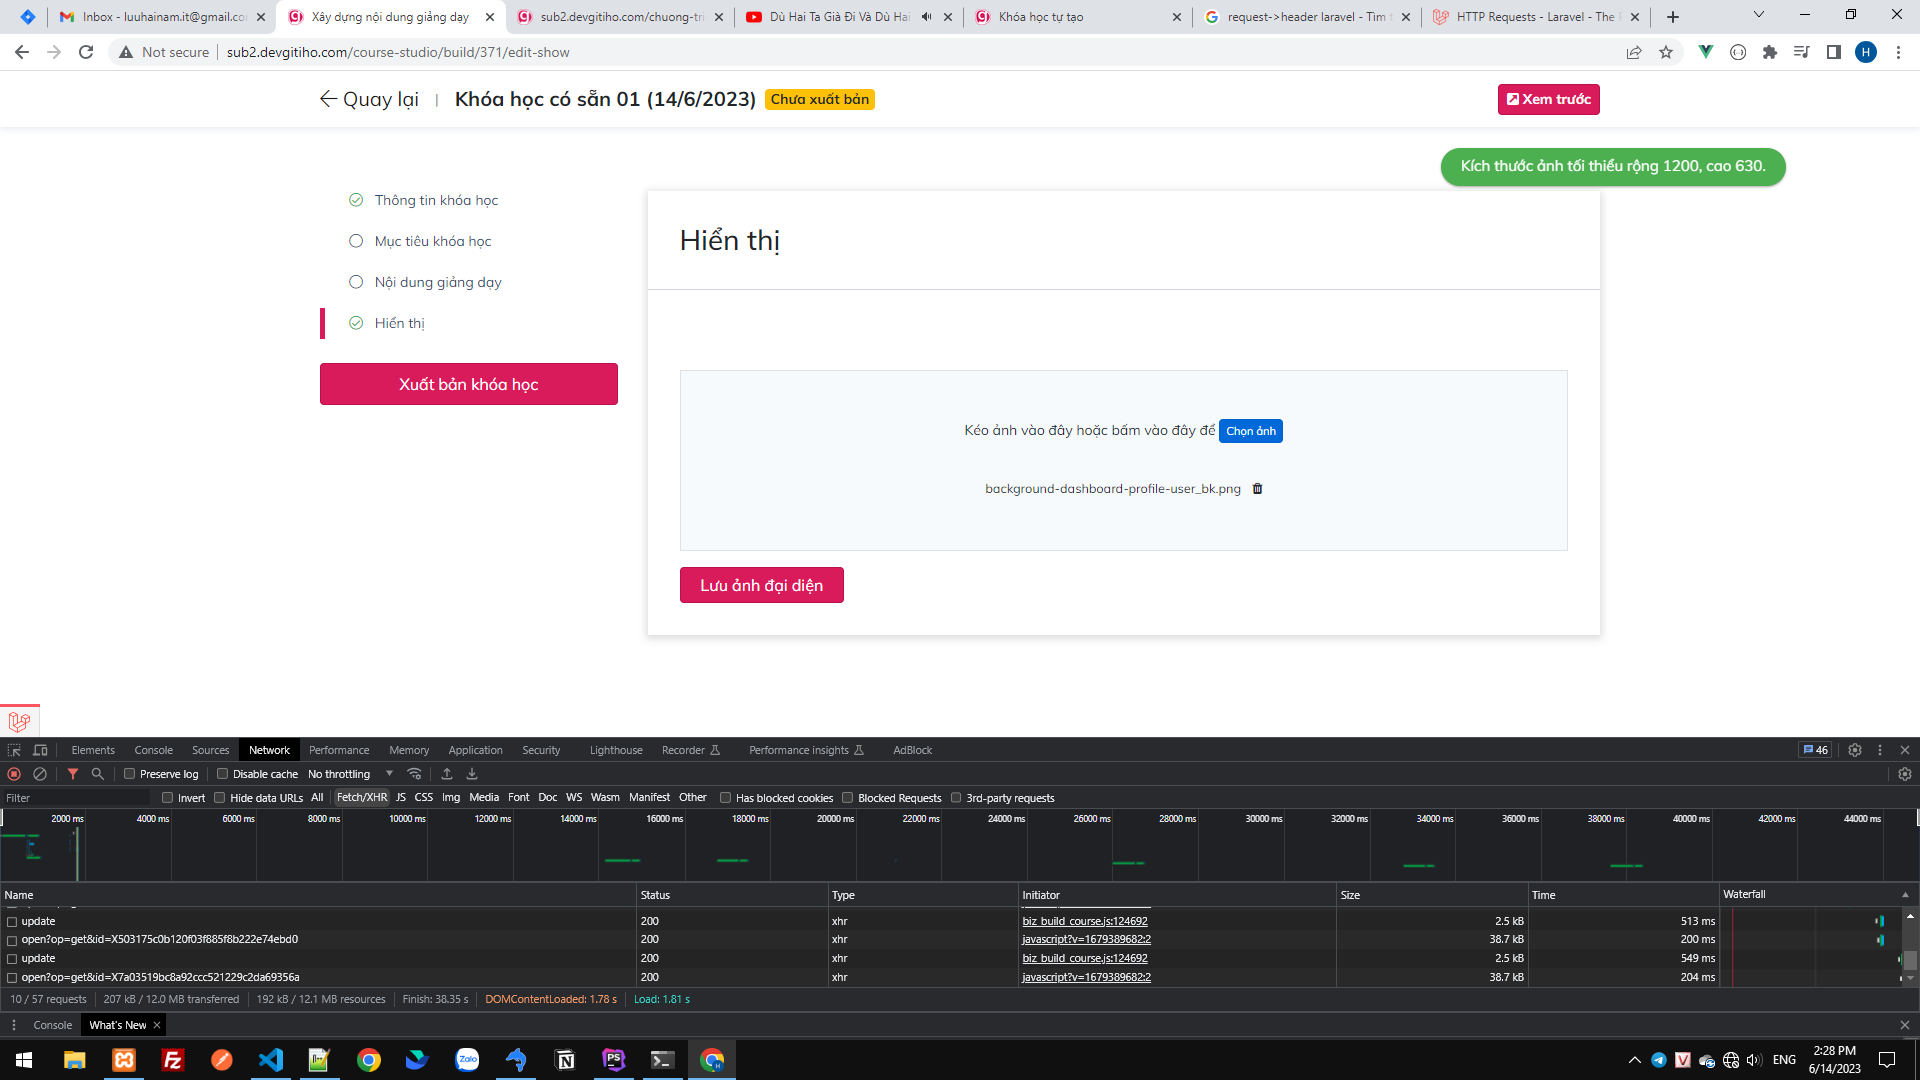The height and width of the screenshot is (1080, 1920).
Task: Check Hide data URLs option
Action: click(x=220, y=798)
